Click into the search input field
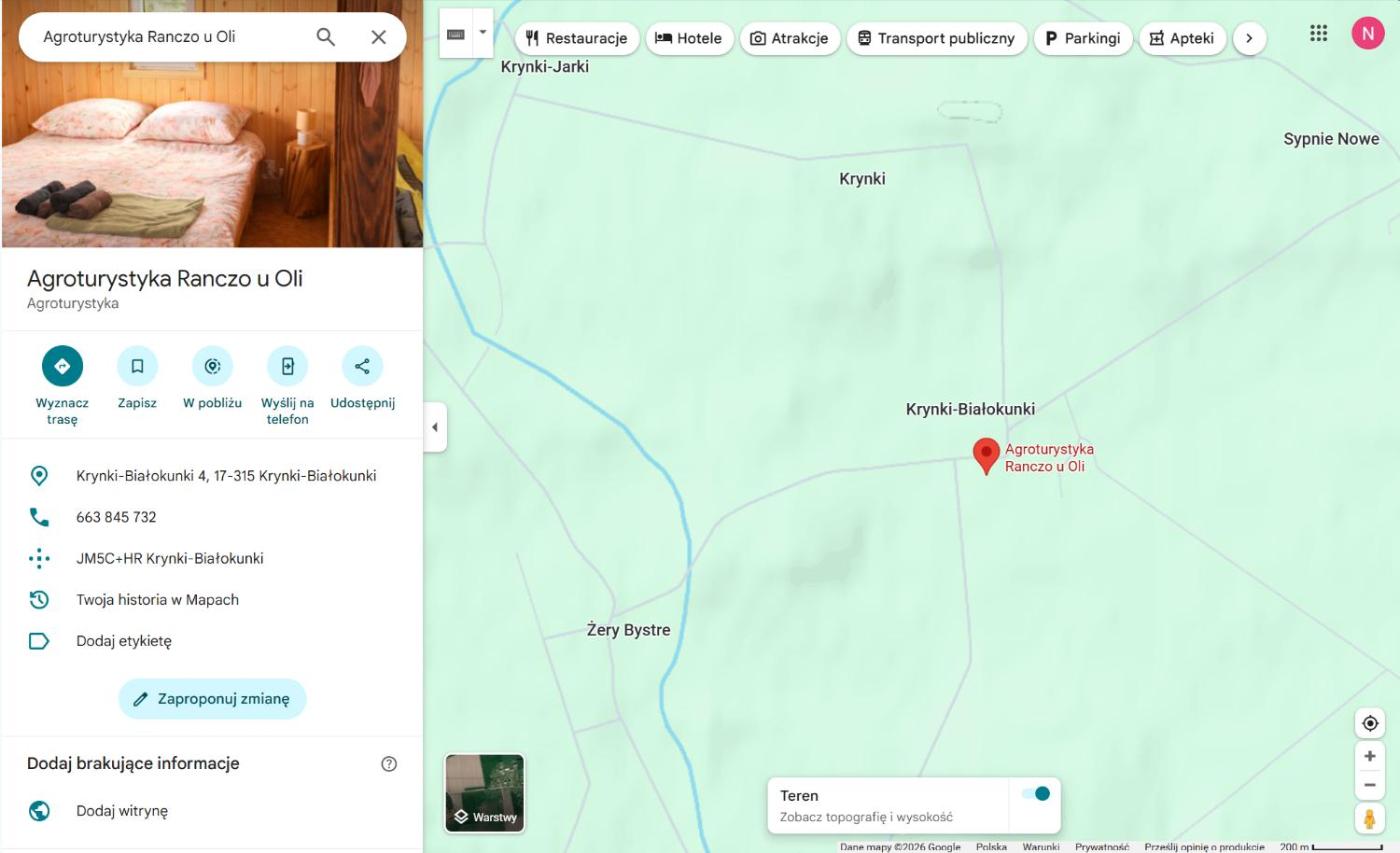The image size is (1400, 853). coord(170,37)
